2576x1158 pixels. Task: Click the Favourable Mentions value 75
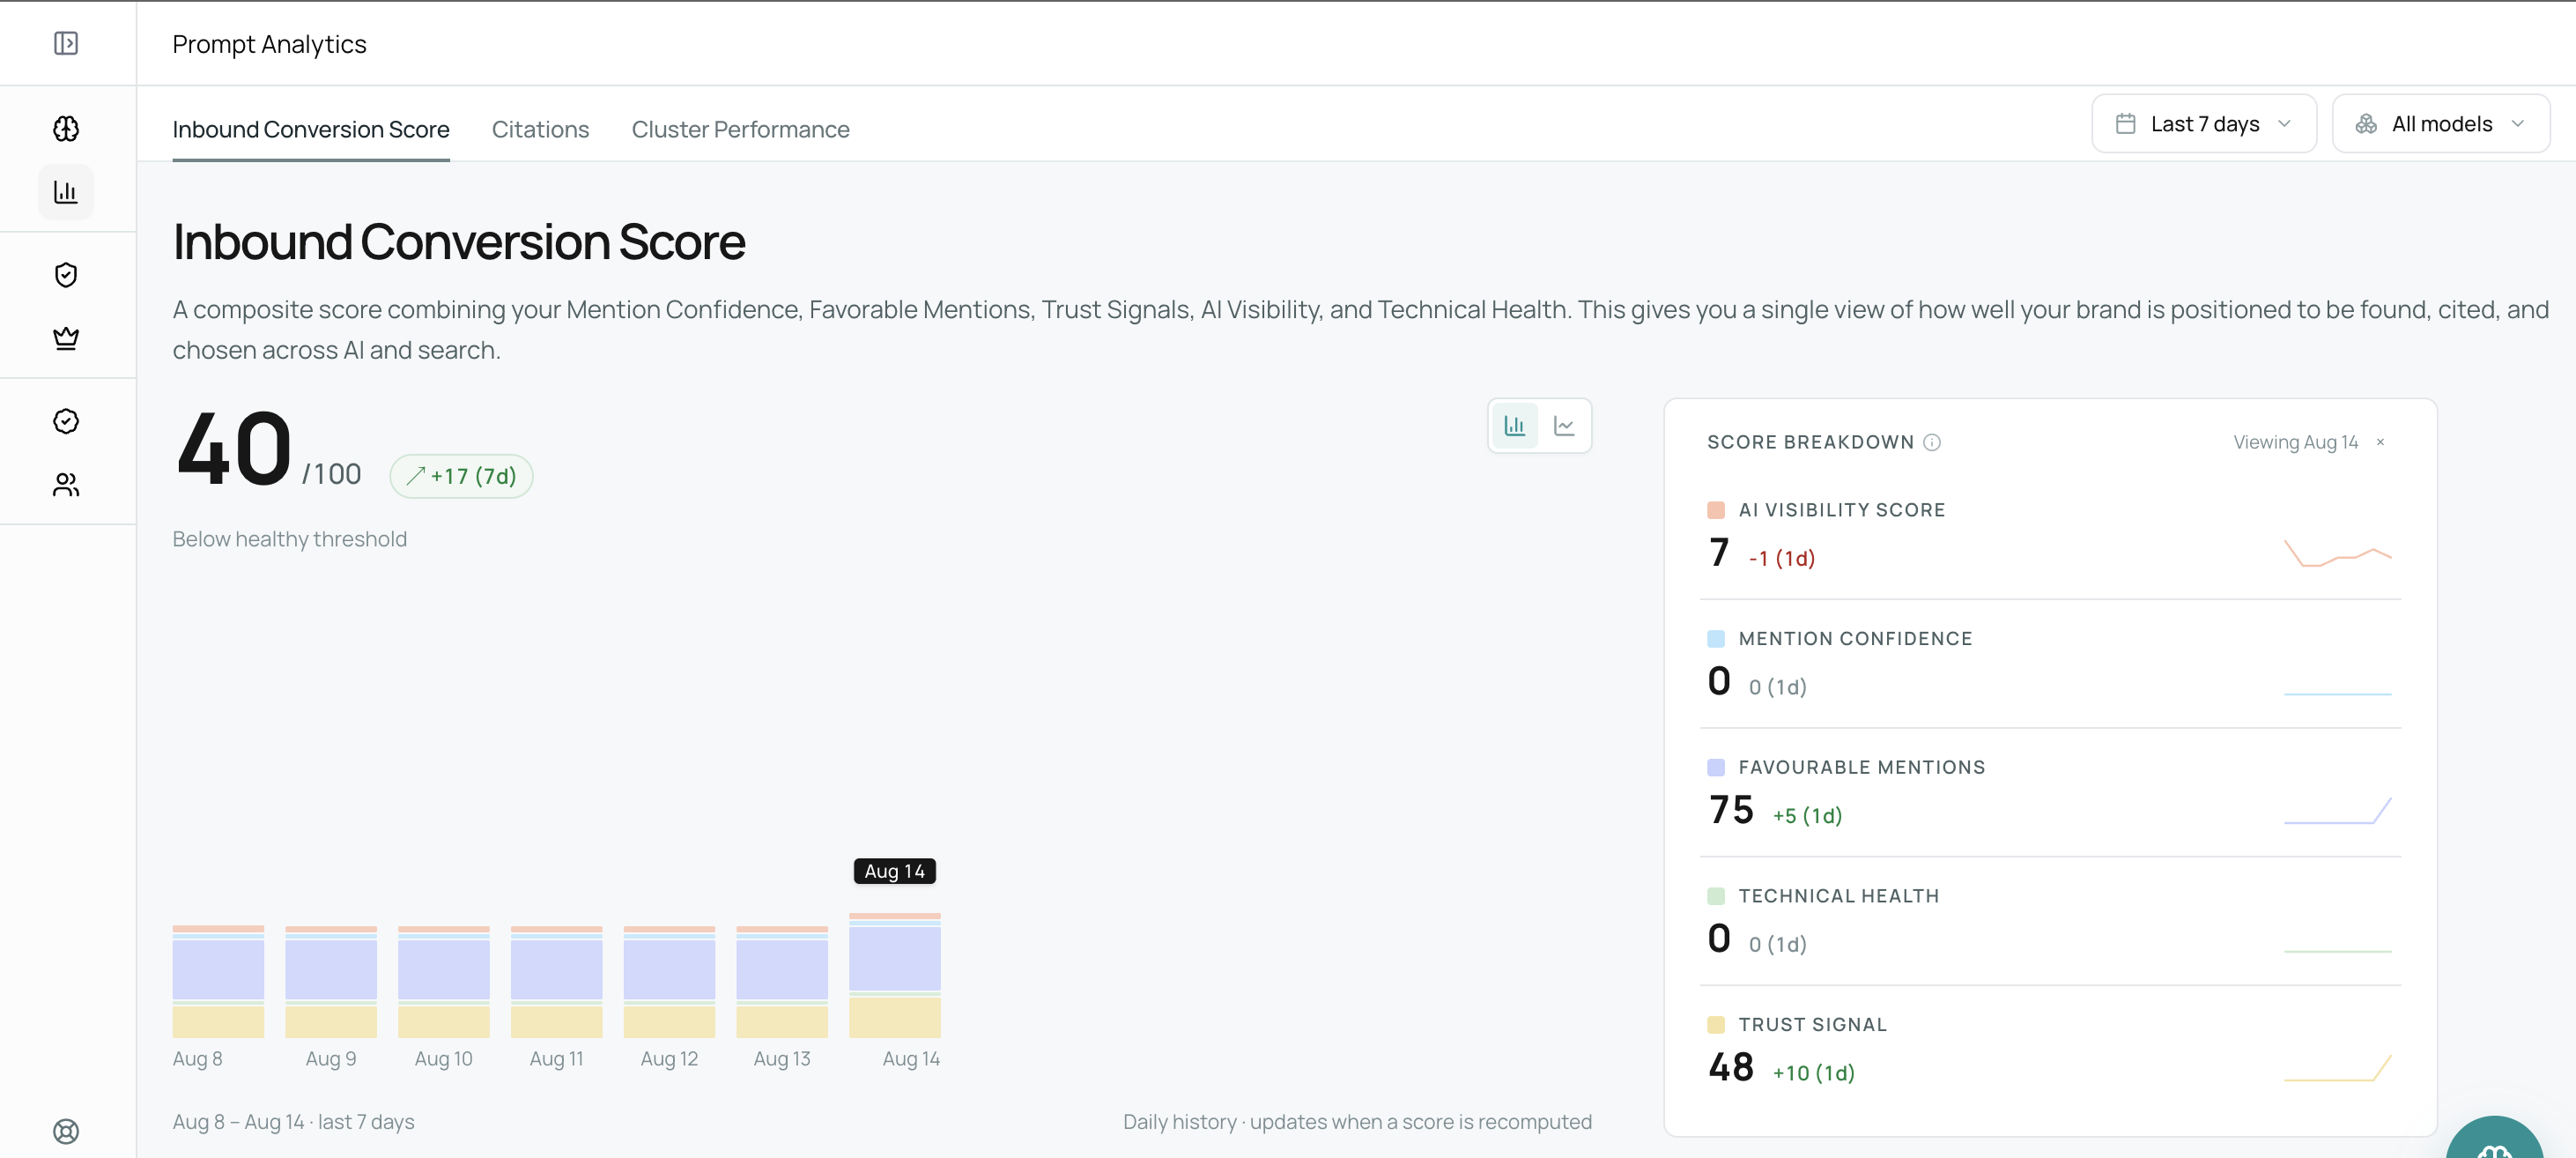[1731, 810]
